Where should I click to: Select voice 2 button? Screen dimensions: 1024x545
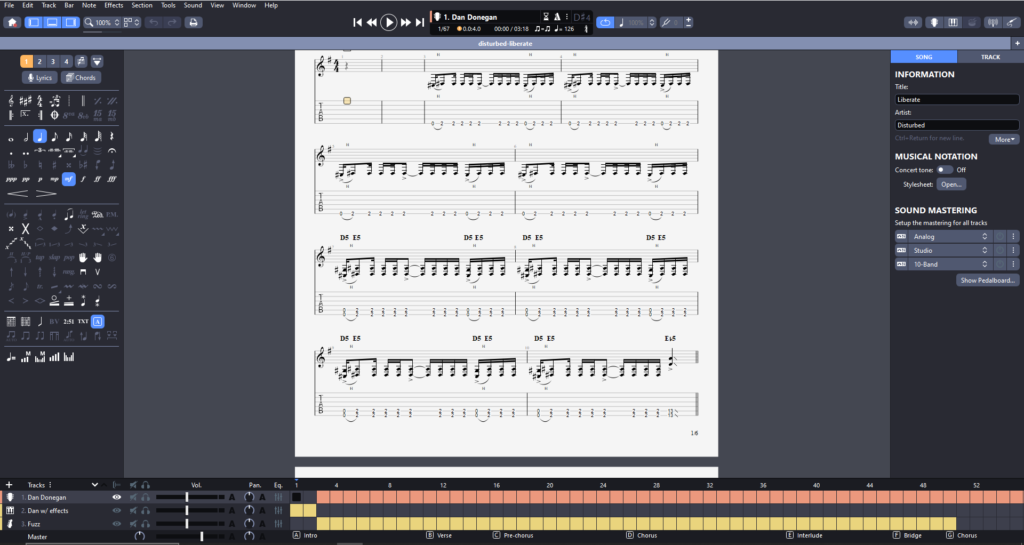click(x=39, y=61)
